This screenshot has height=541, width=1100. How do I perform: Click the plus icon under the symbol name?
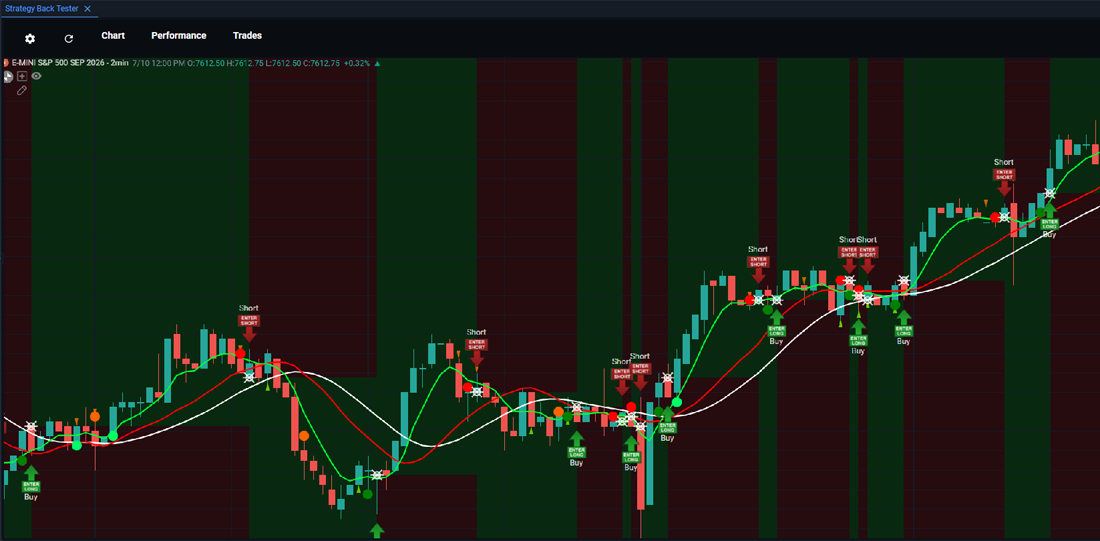pyautogui.click(x=22, y=76)
